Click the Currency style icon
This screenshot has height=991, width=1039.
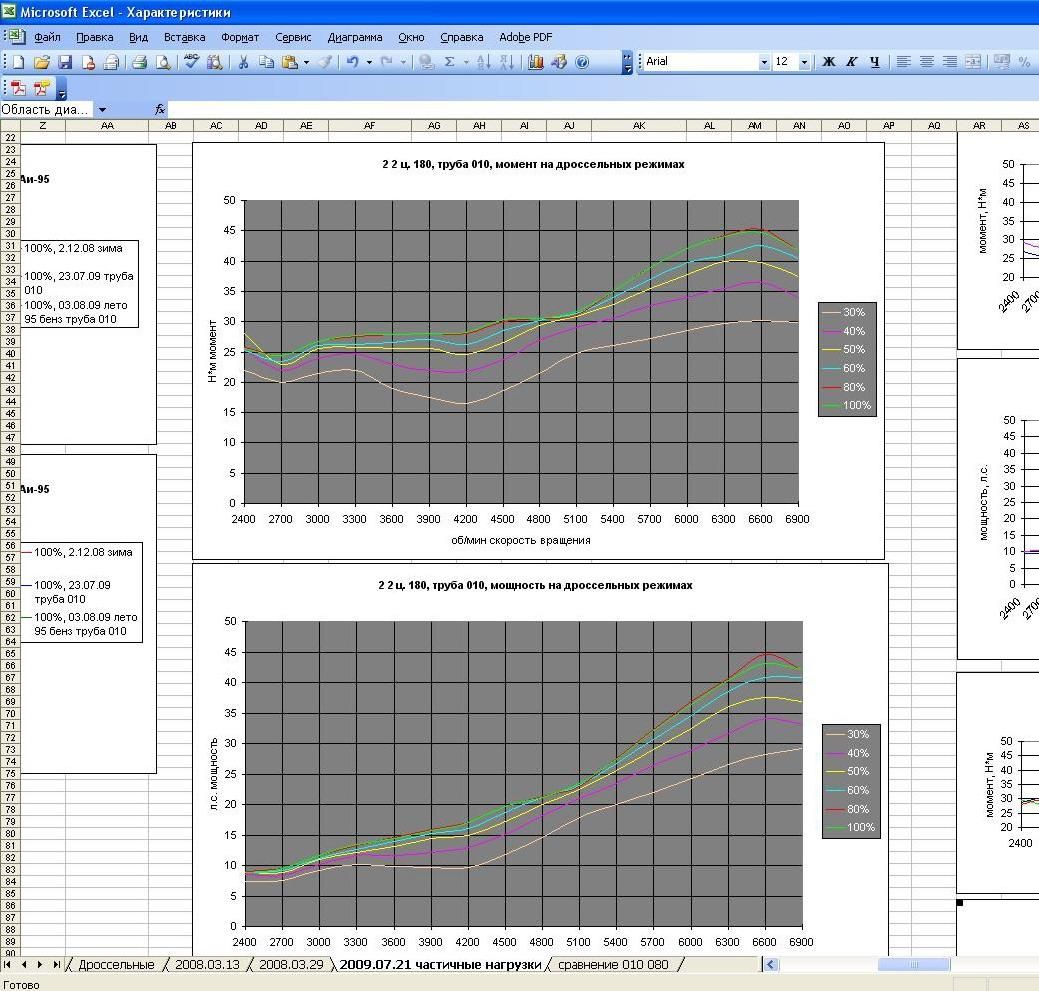(1001, 62)
